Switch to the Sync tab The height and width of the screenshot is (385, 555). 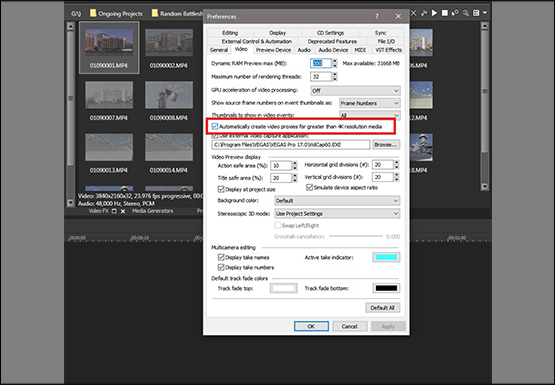[381, 33]
